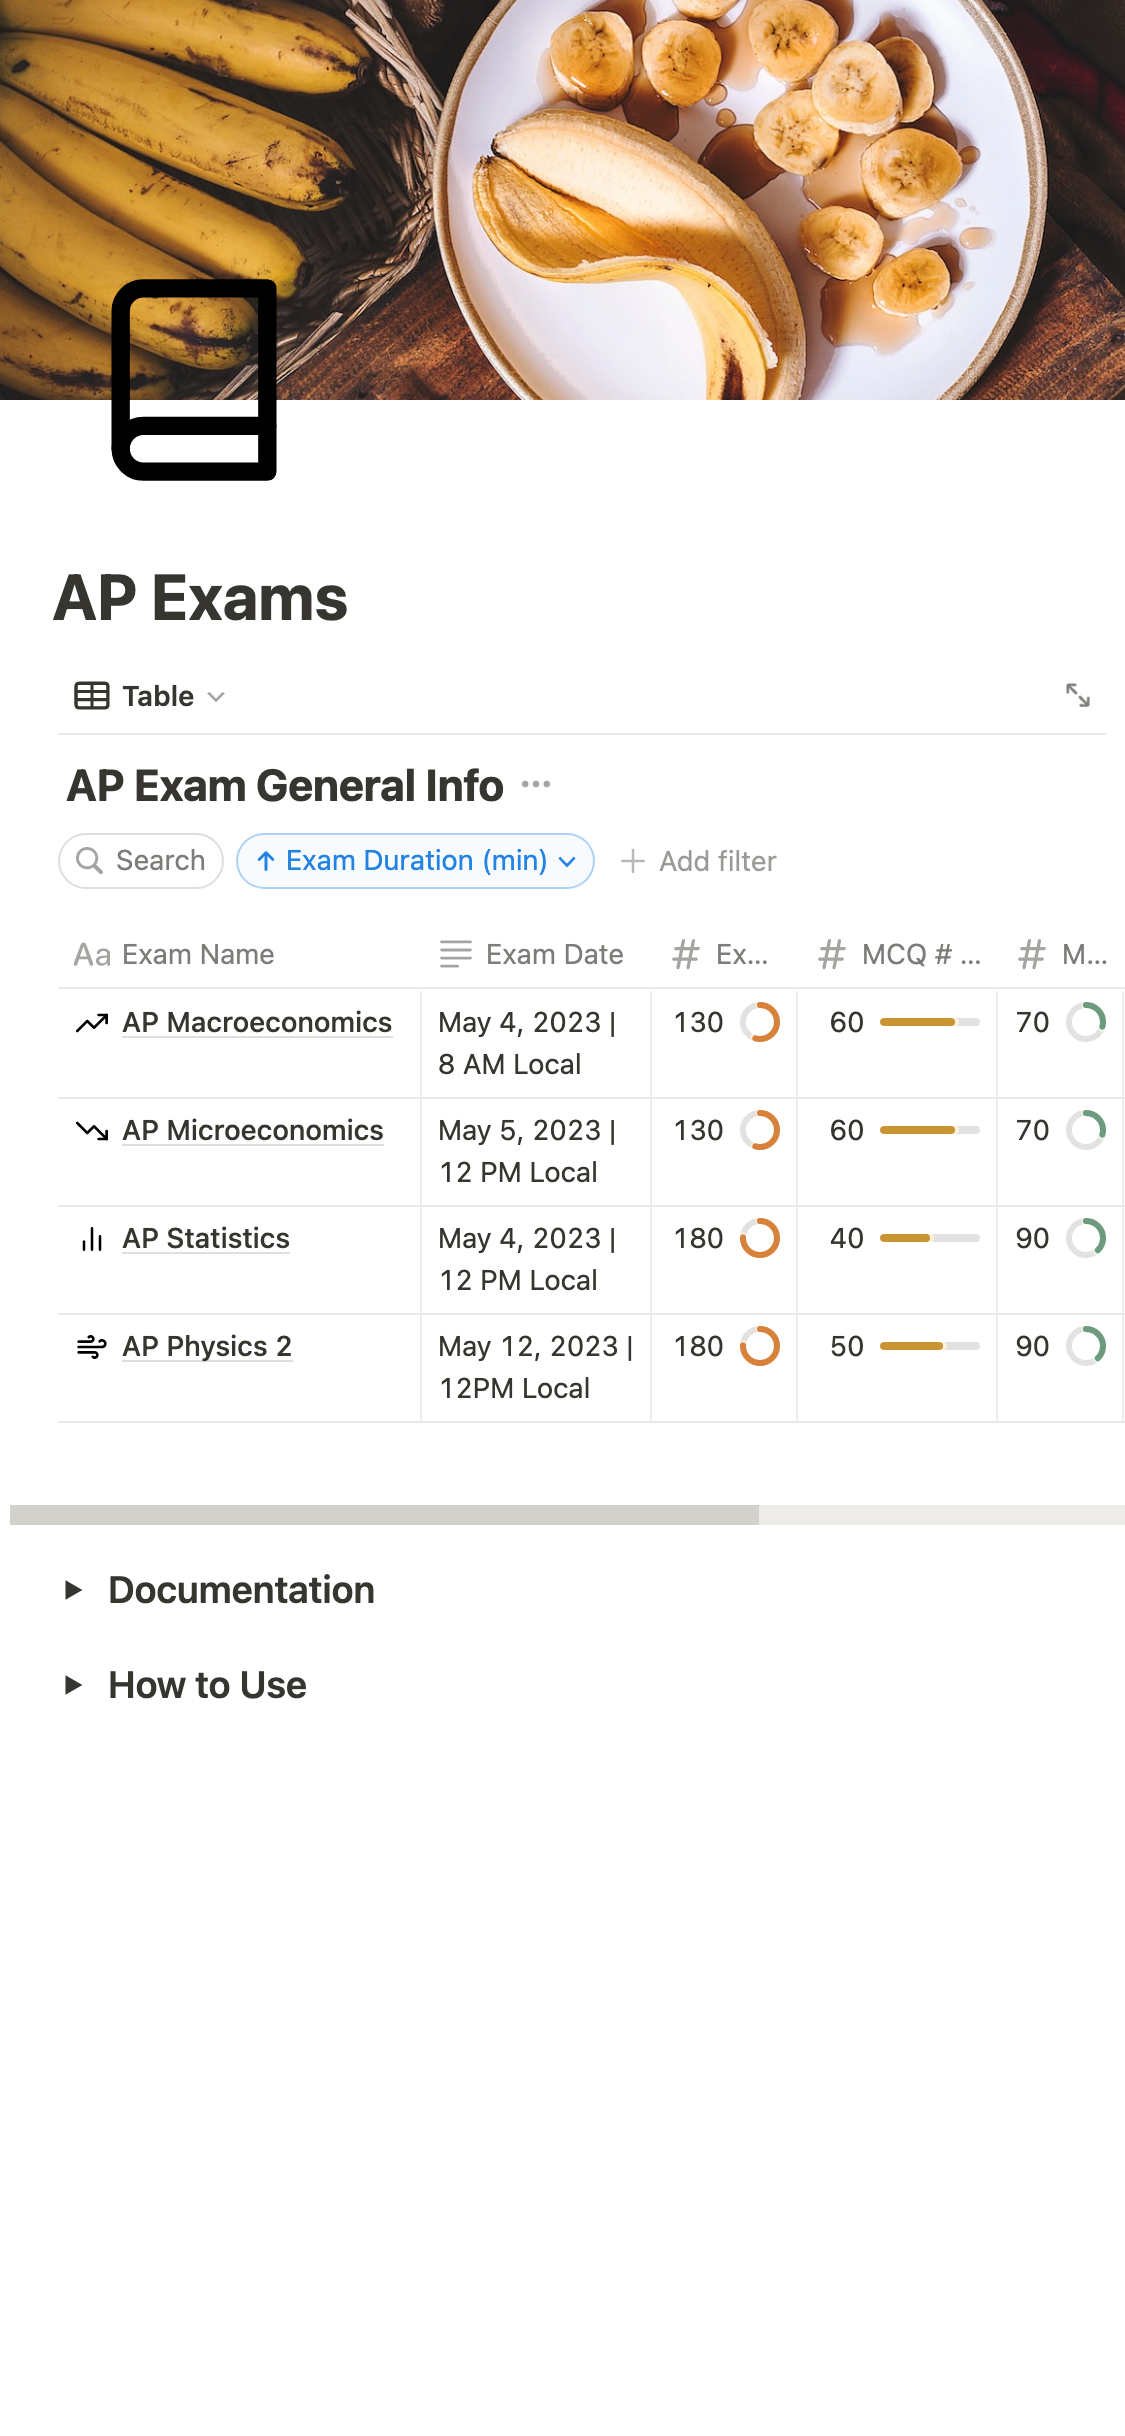The width and height of the screenshot is (1125, 2436).
Task: Open the three-dot menu beside AP Exam General Info
Action: click(536, 785)
